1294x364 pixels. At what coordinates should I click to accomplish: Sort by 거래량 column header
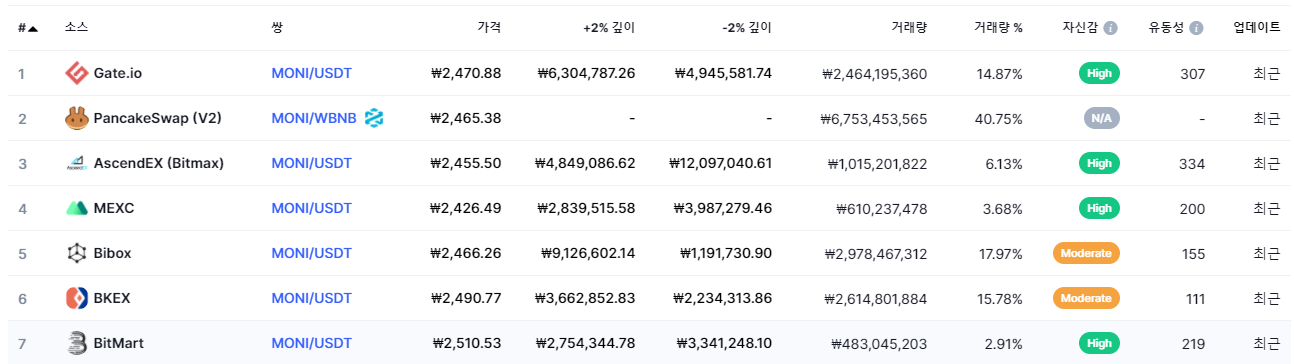[x=910, y=28]
